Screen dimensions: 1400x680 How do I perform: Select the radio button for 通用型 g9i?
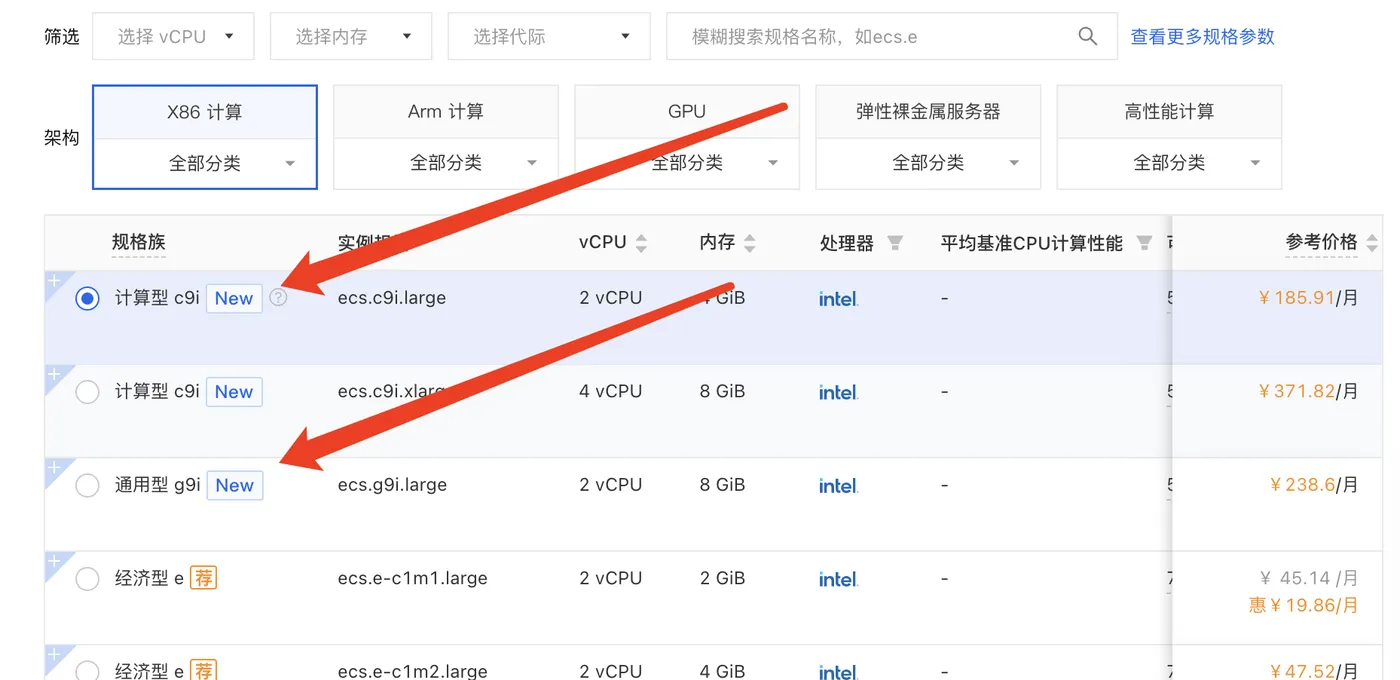tap(87, 484)
